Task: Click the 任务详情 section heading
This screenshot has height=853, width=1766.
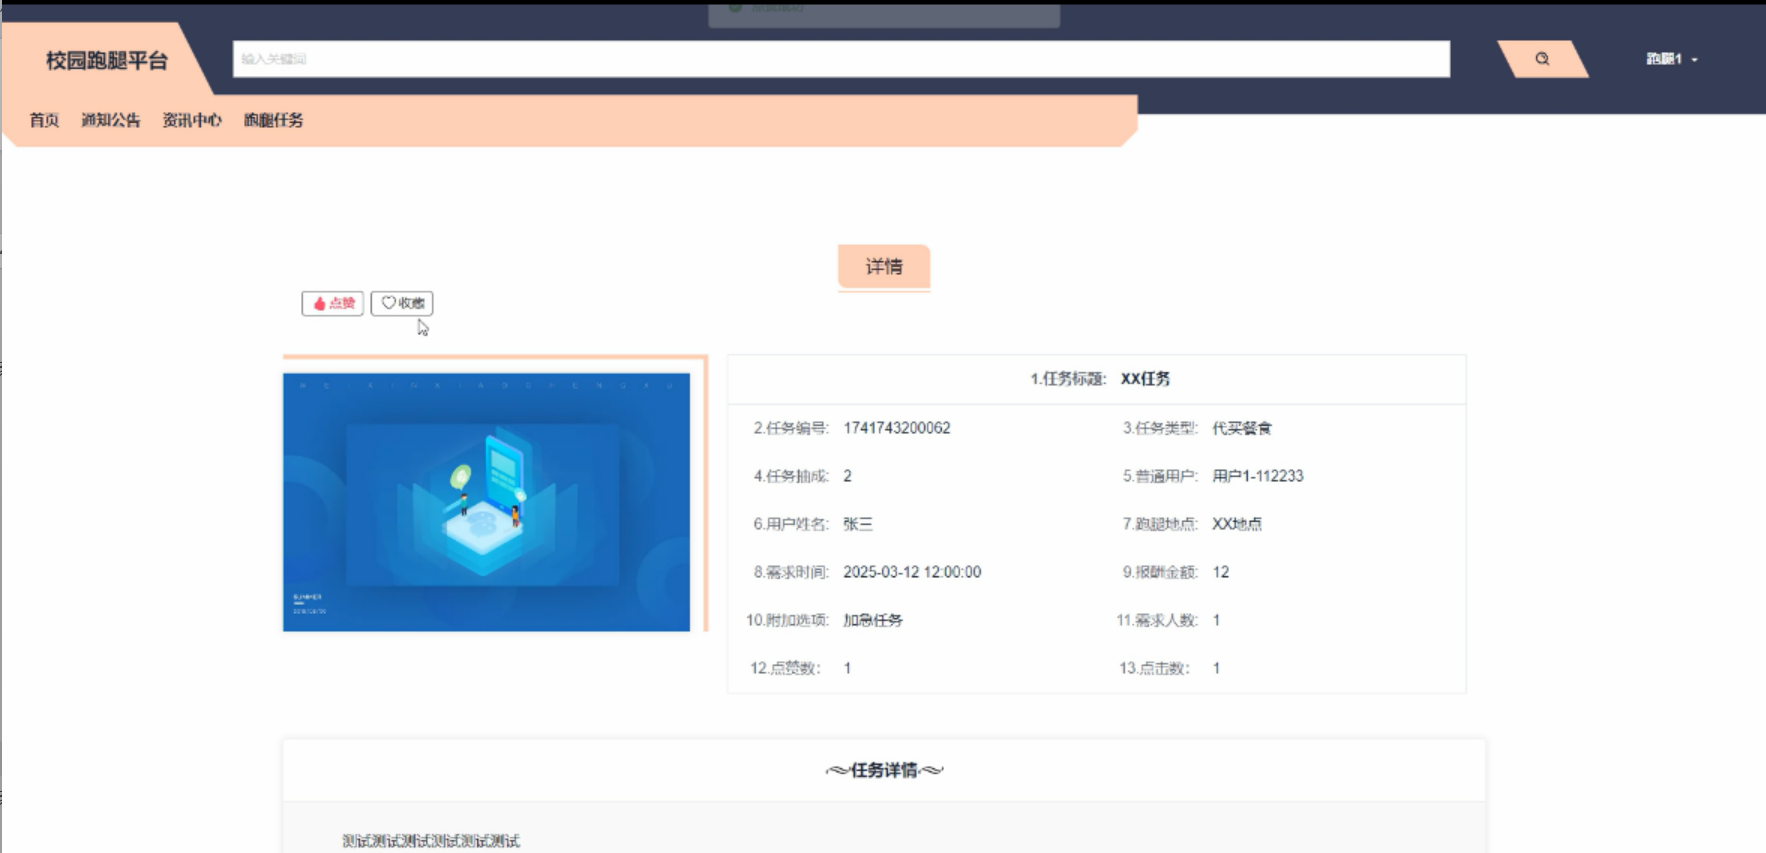Action: (x=884, y=770)
